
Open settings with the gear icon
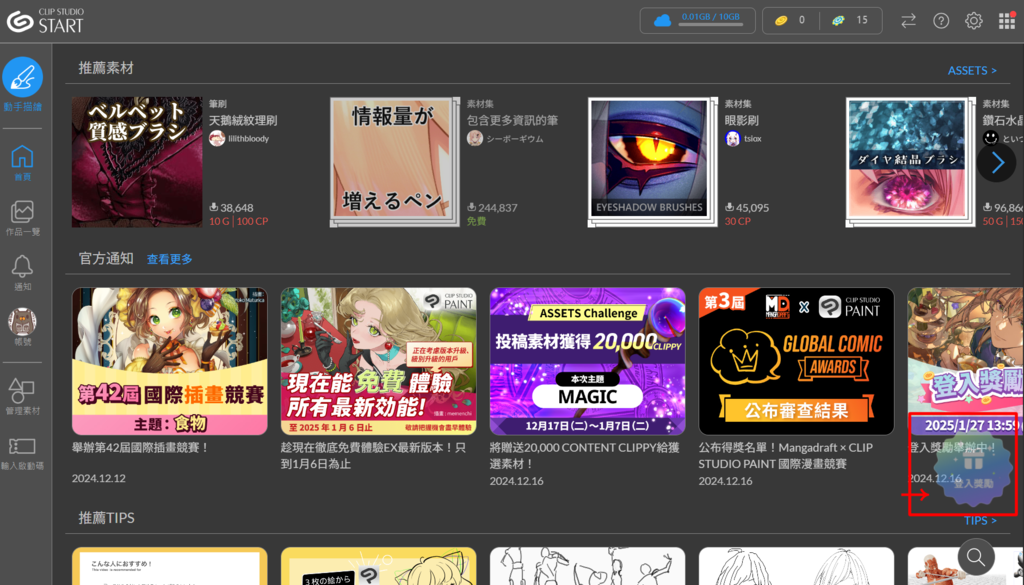[x=974, y=21]
